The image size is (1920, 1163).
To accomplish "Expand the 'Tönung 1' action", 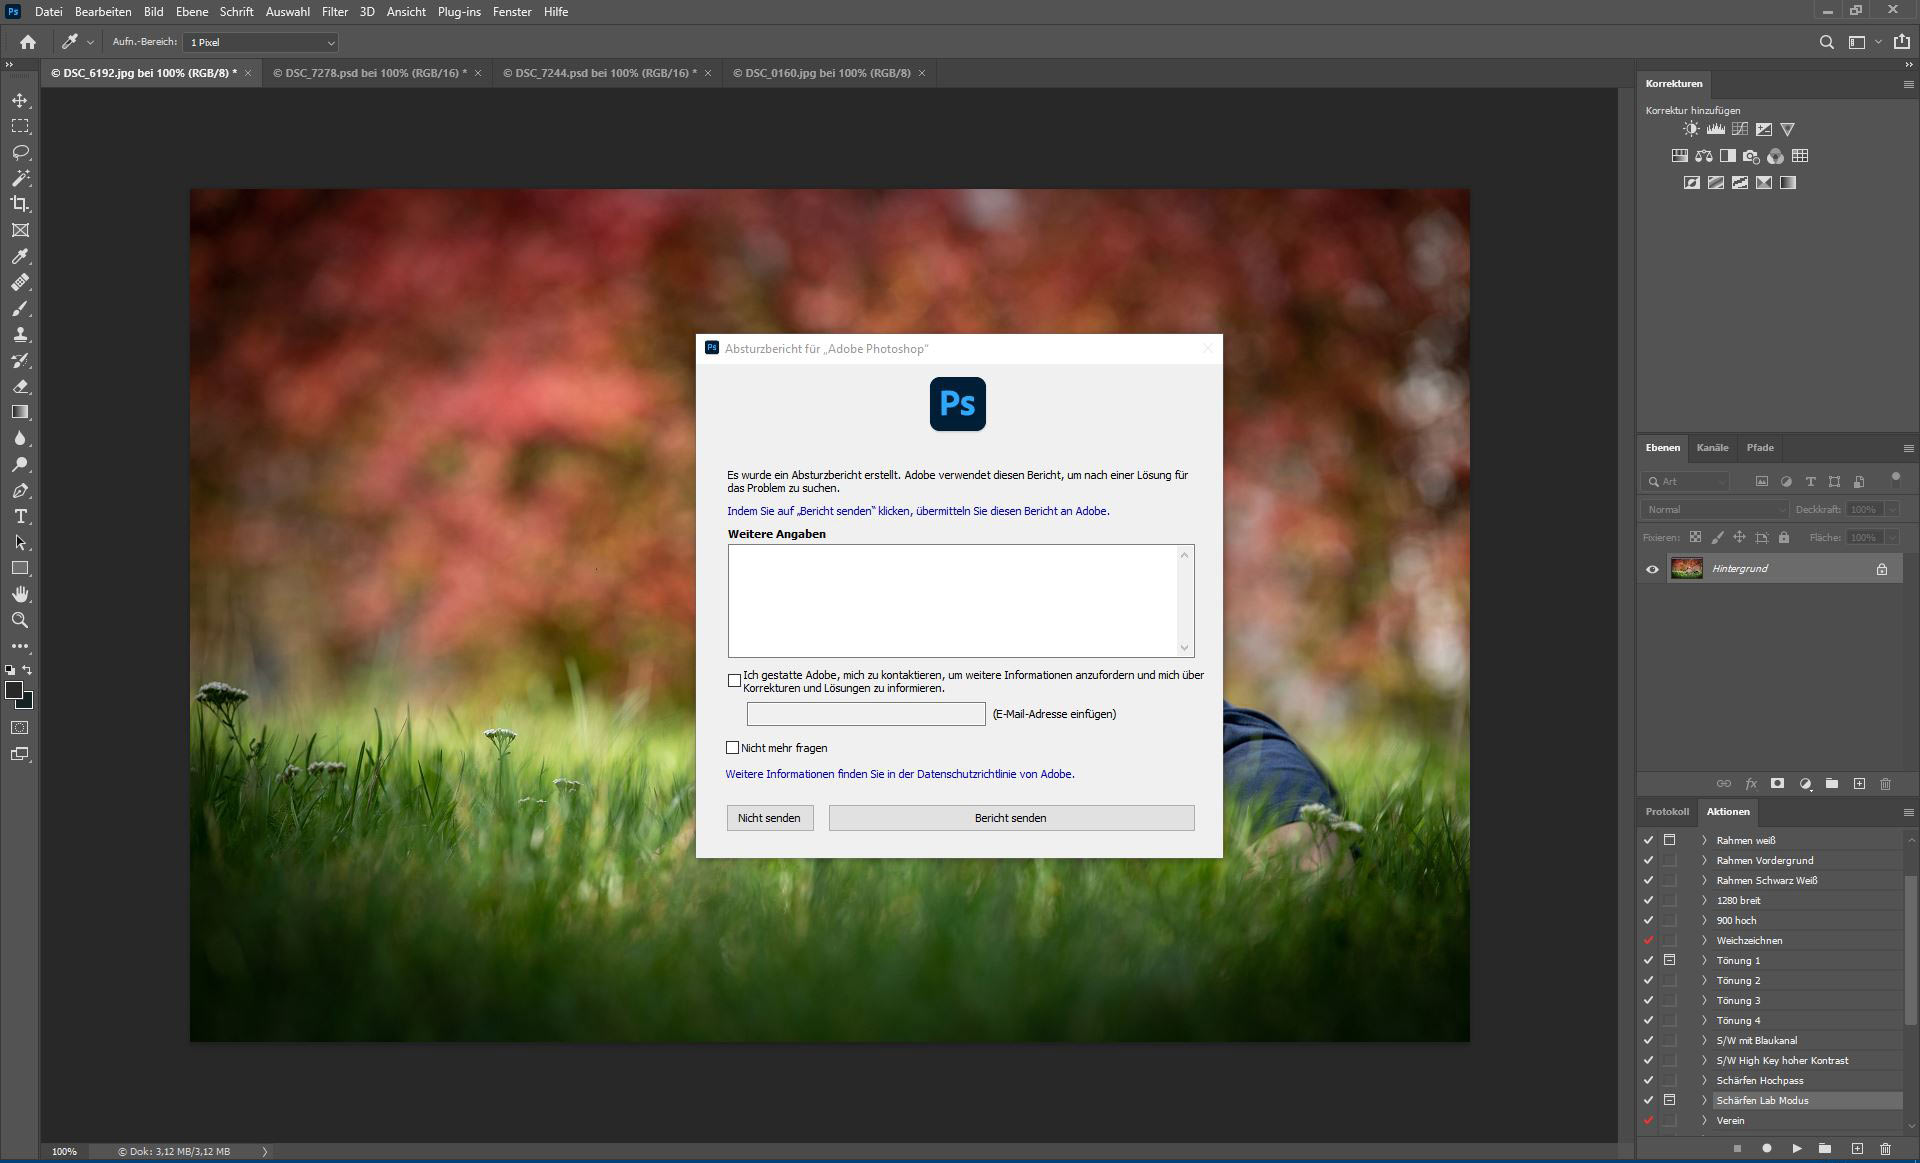I will coord(1704,960).
